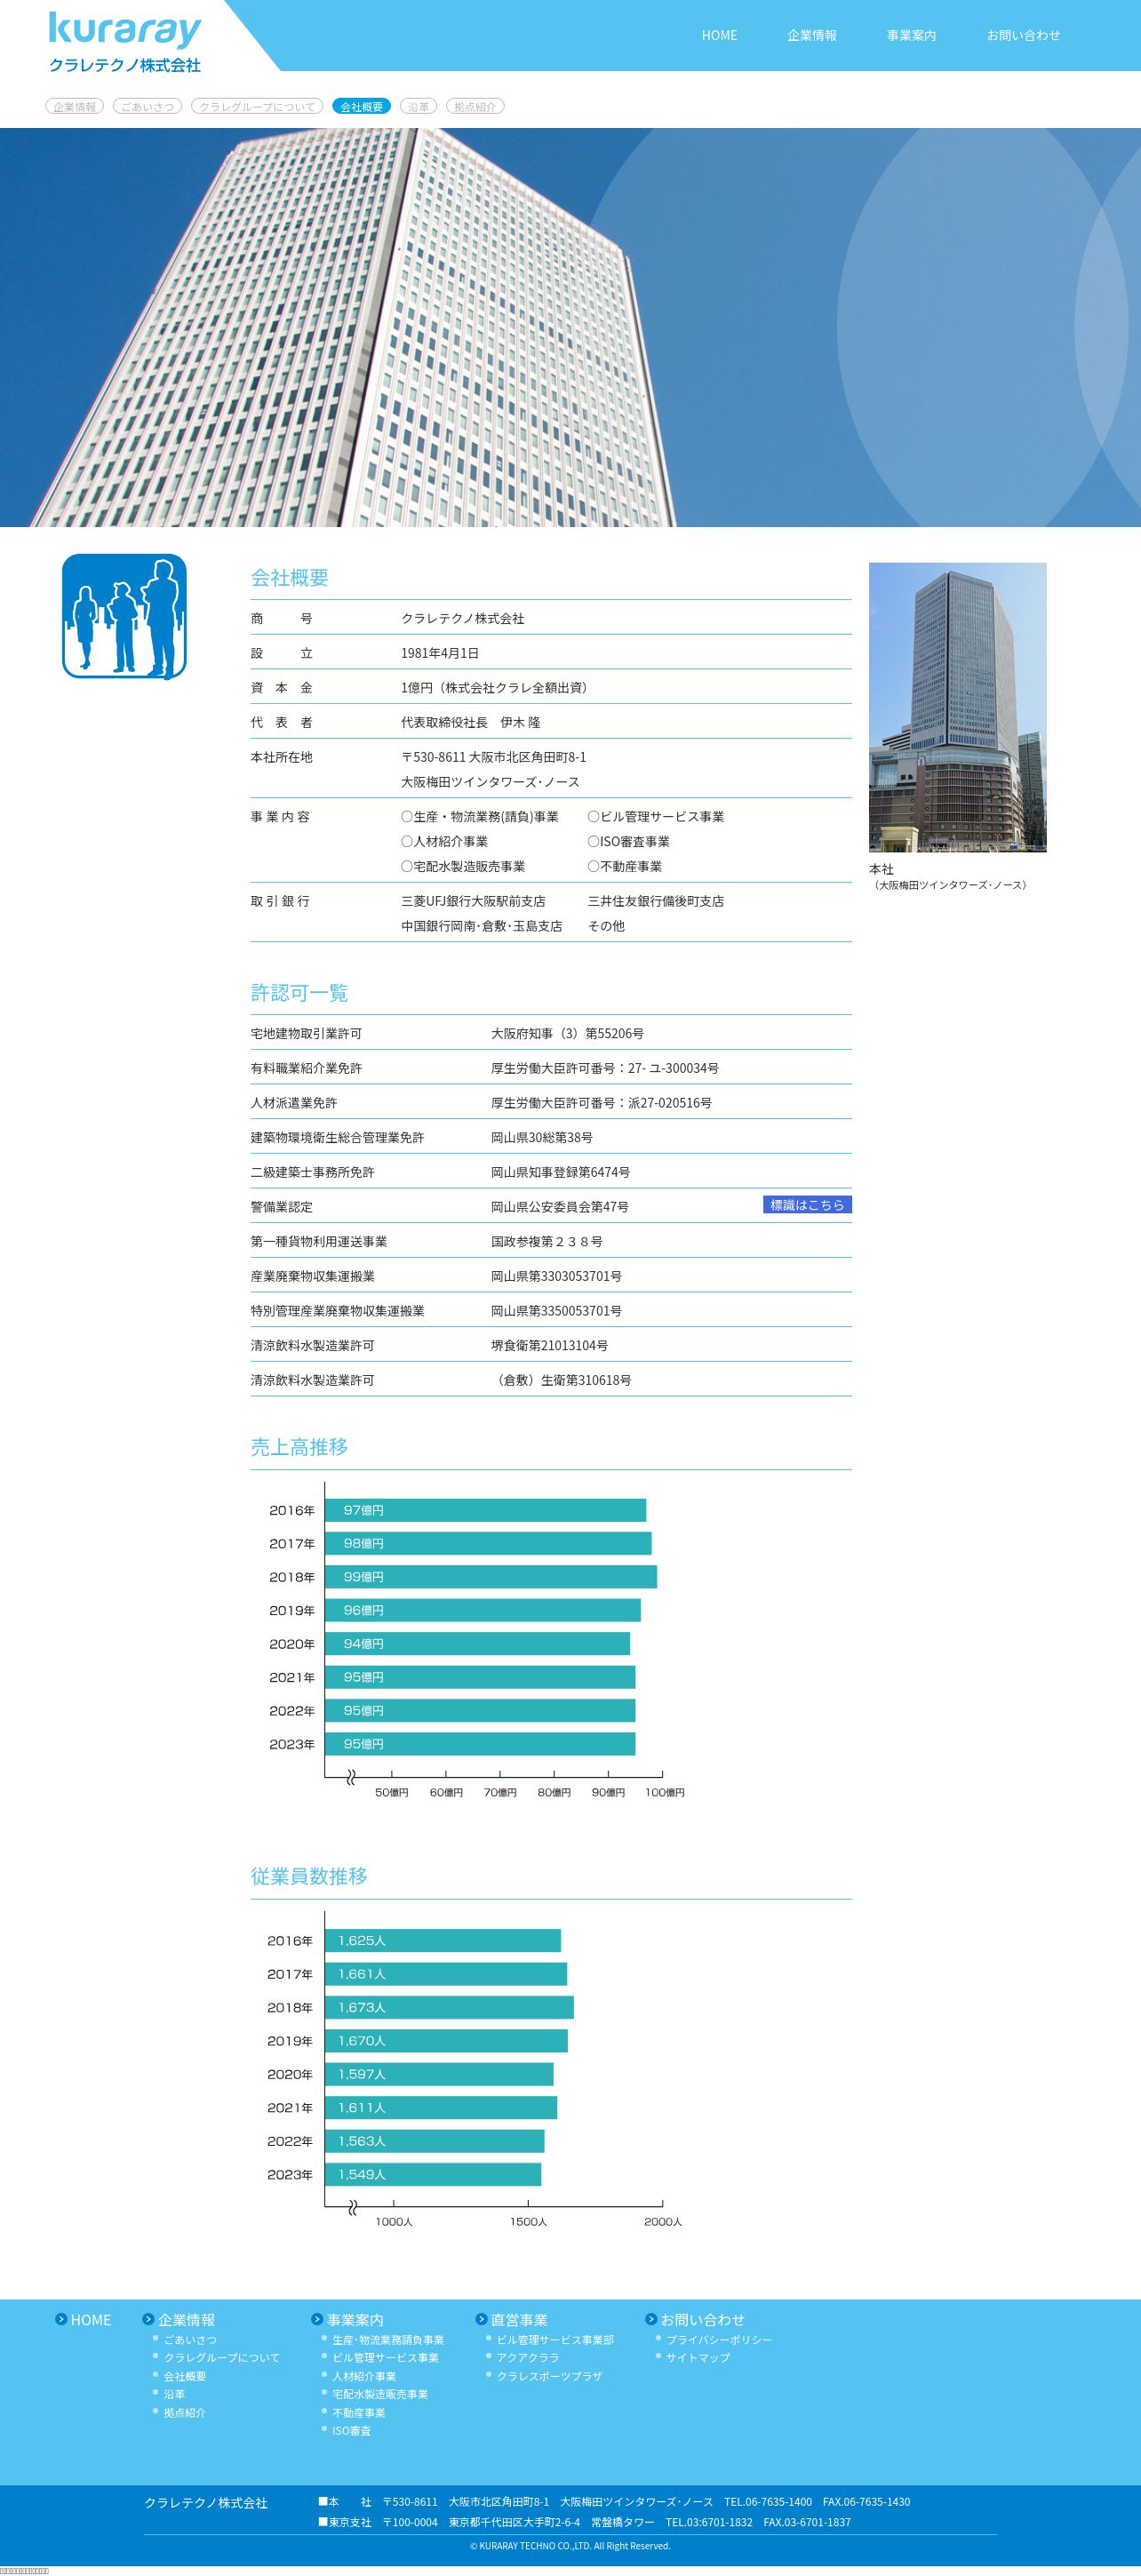Click the 売上高推移 section heading
Image resolution: width=1141 pixels, height=2576 pixels.
coord(299,1447)
